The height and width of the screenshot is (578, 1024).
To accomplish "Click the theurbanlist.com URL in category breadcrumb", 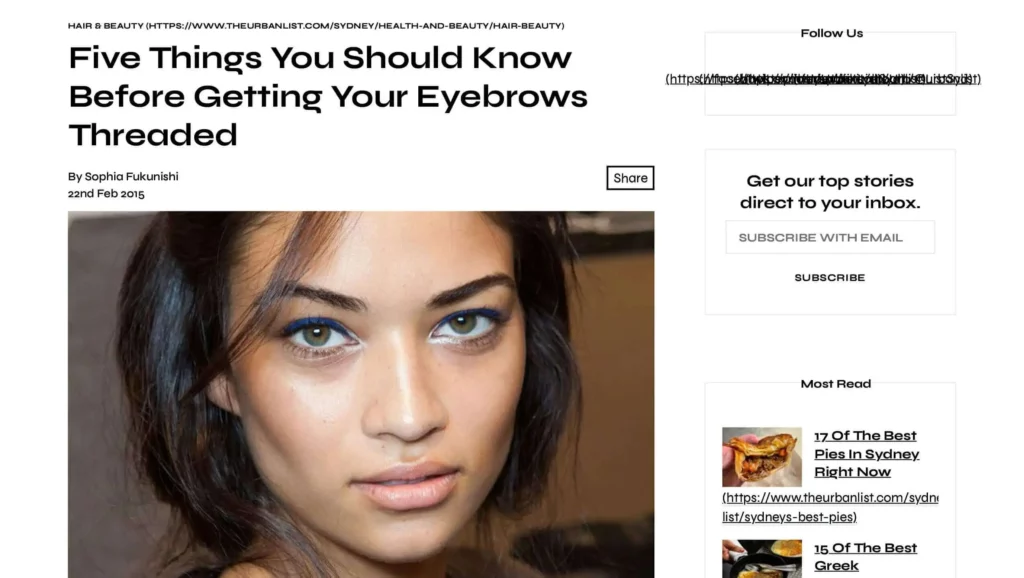I will pyautogui.click(x=355, y=25).
